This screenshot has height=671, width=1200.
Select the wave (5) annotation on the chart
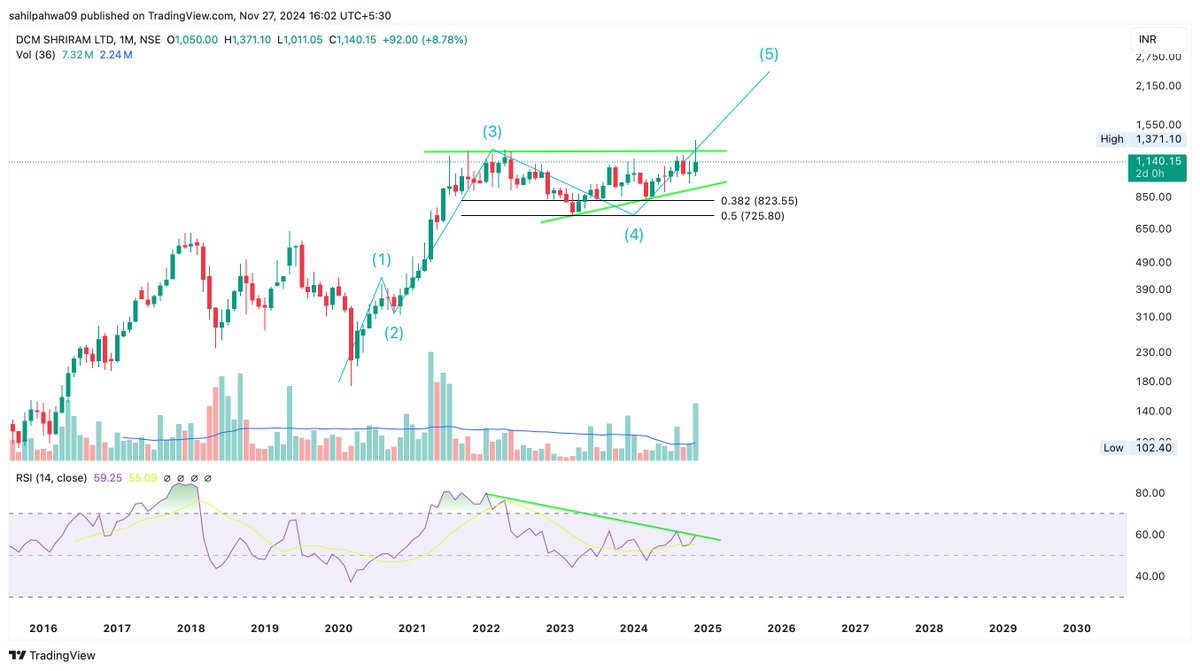pos(768,55)
